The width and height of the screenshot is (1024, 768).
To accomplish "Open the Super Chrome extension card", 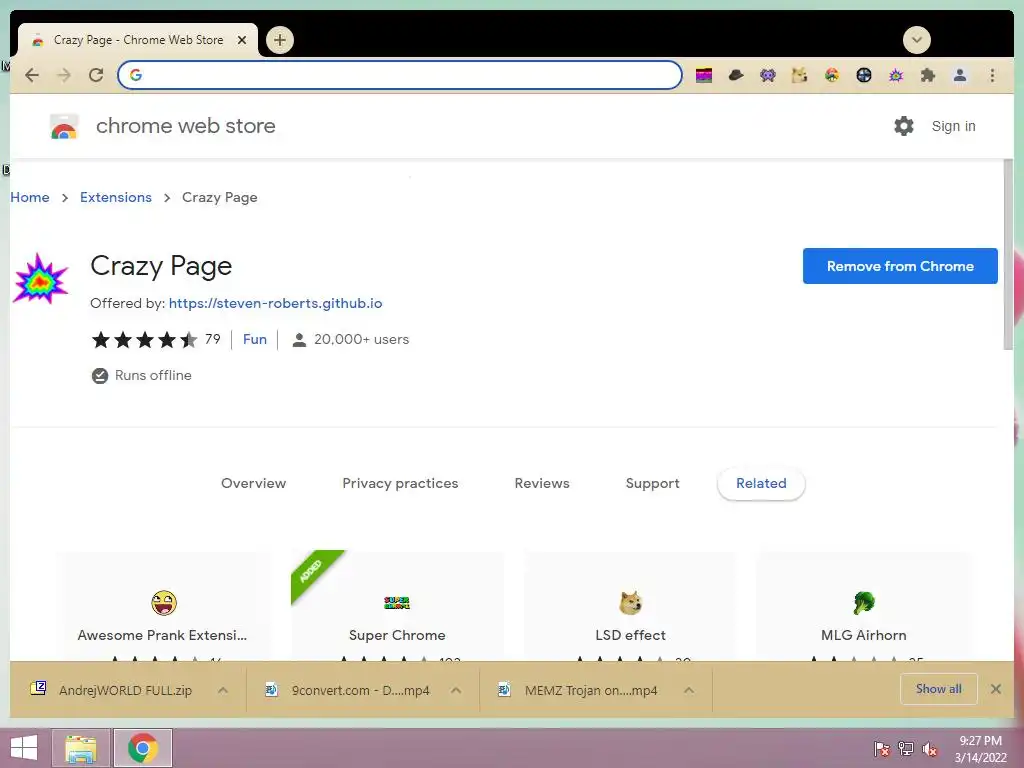I will [x=397, y=607].
